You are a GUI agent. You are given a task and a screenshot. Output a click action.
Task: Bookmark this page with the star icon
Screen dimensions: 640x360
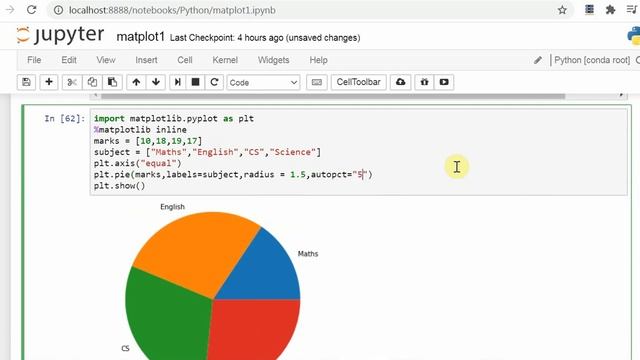562,10
